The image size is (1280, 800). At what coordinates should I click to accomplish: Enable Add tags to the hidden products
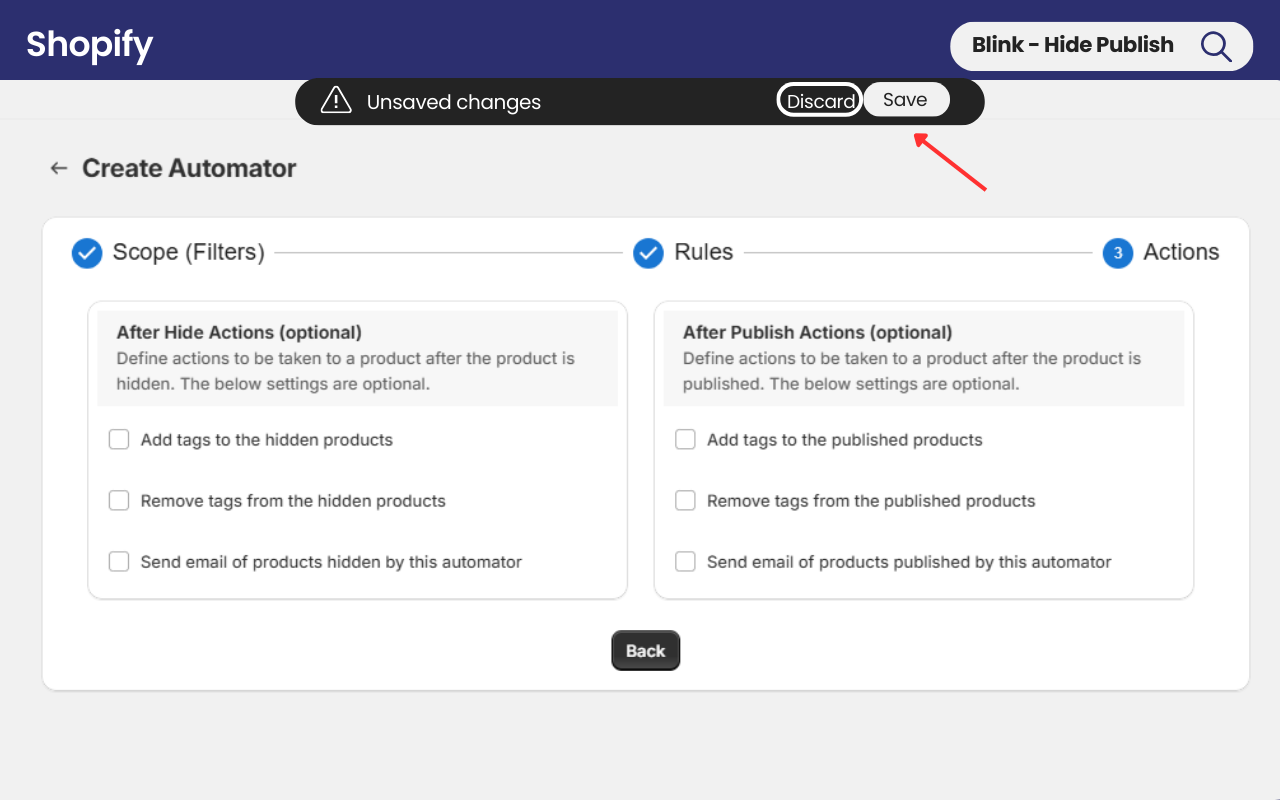tap(119, 440)
